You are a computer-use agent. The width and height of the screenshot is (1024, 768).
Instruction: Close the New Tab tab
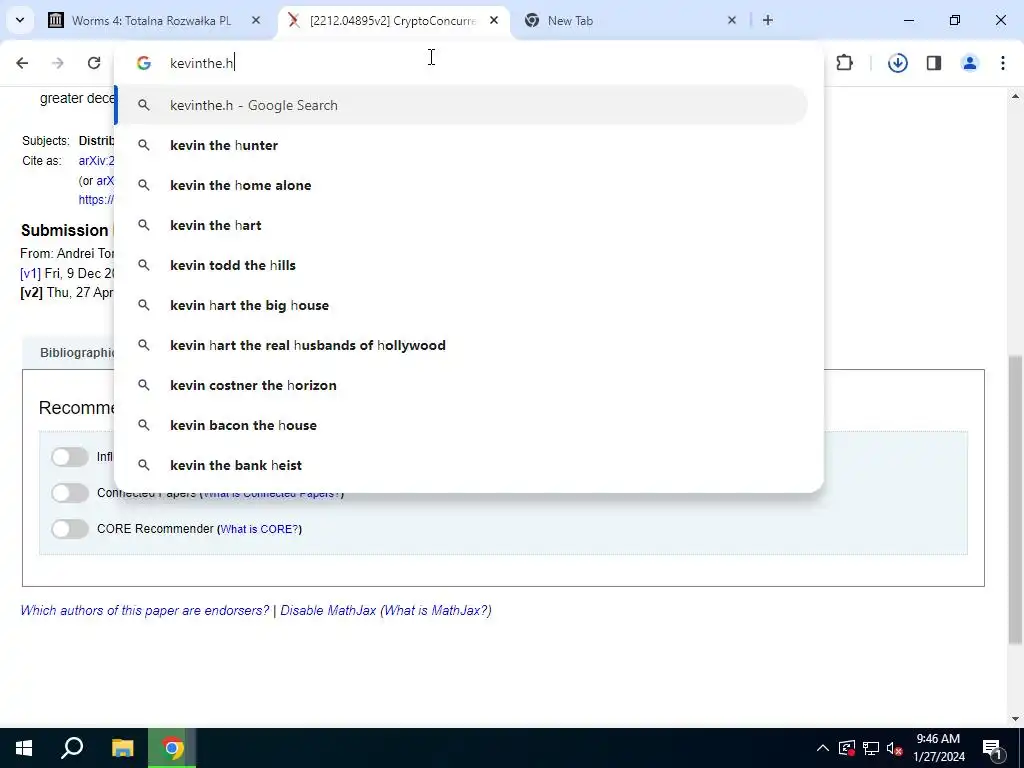click(x=732, y=20)
